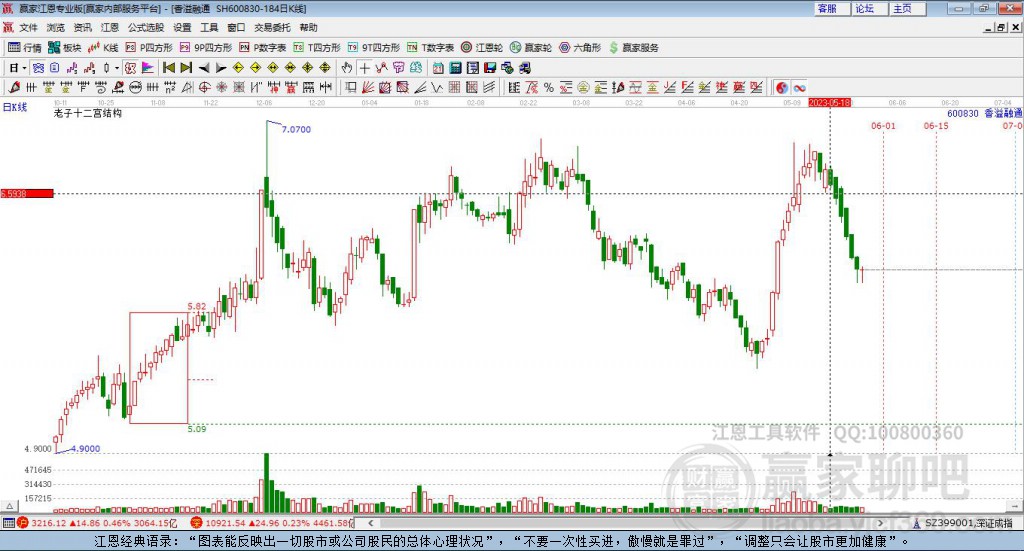Open the calendar icon in toolbar

(x=438, y=68)
